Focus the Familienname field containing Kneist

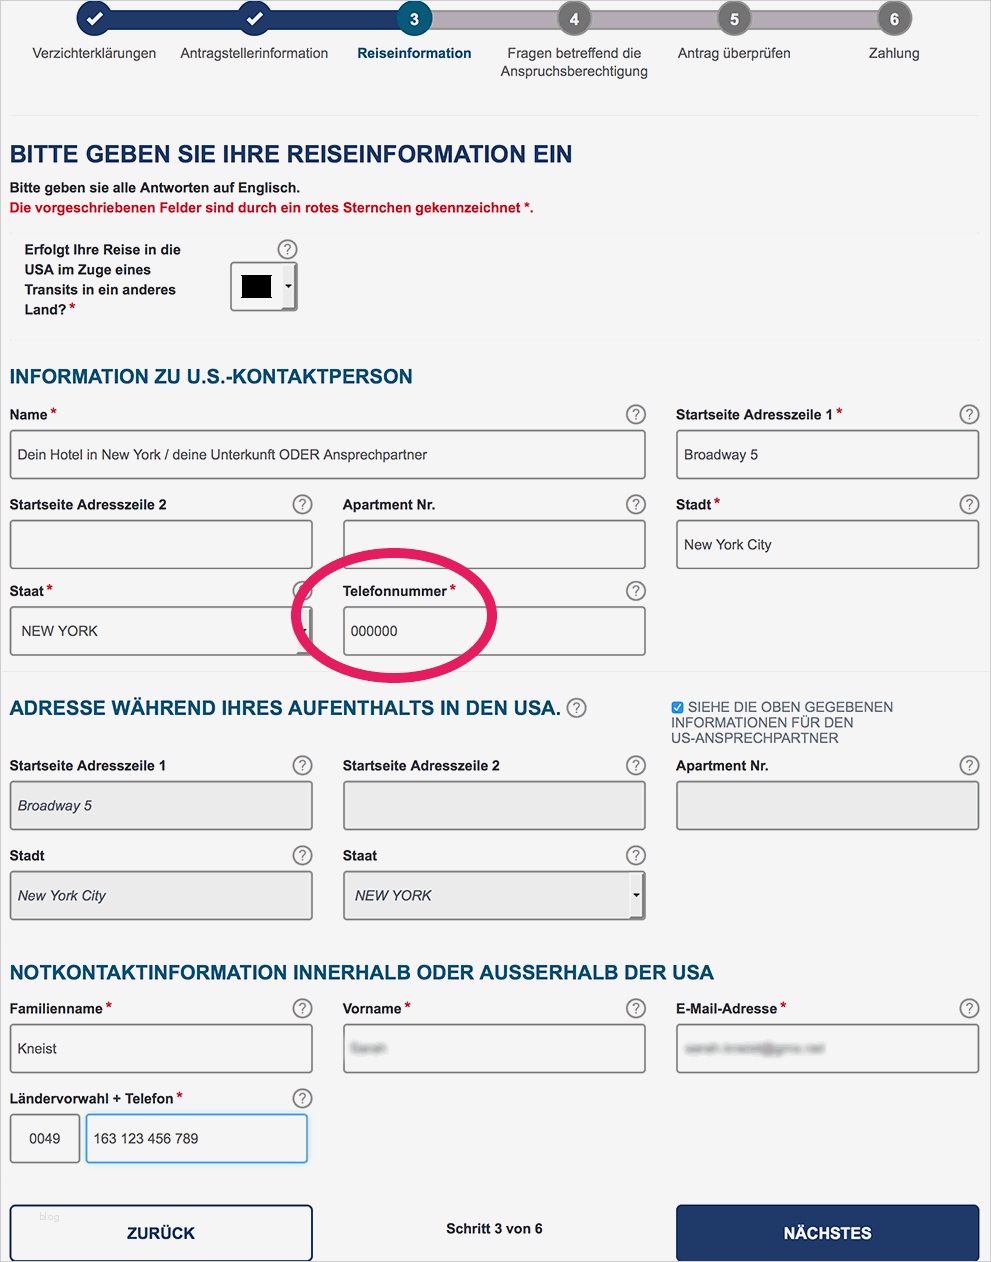(x=161, y=1048)
